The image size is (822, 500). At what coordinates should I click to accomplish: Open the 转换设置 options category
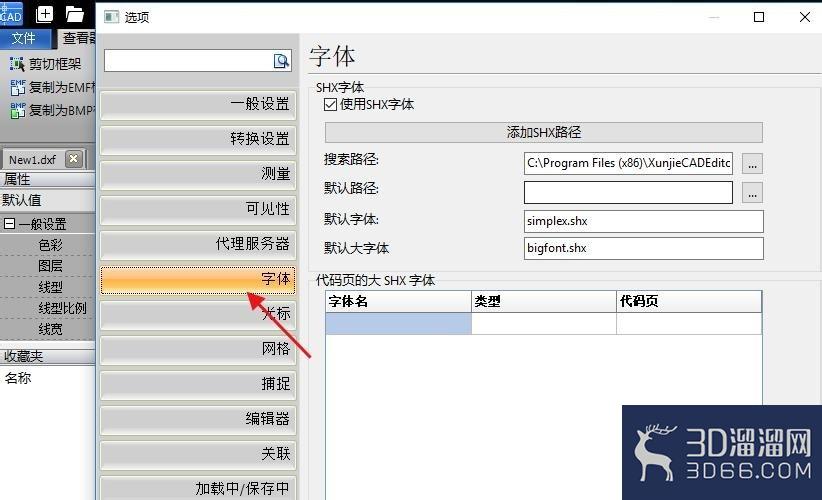click(198, 139)
